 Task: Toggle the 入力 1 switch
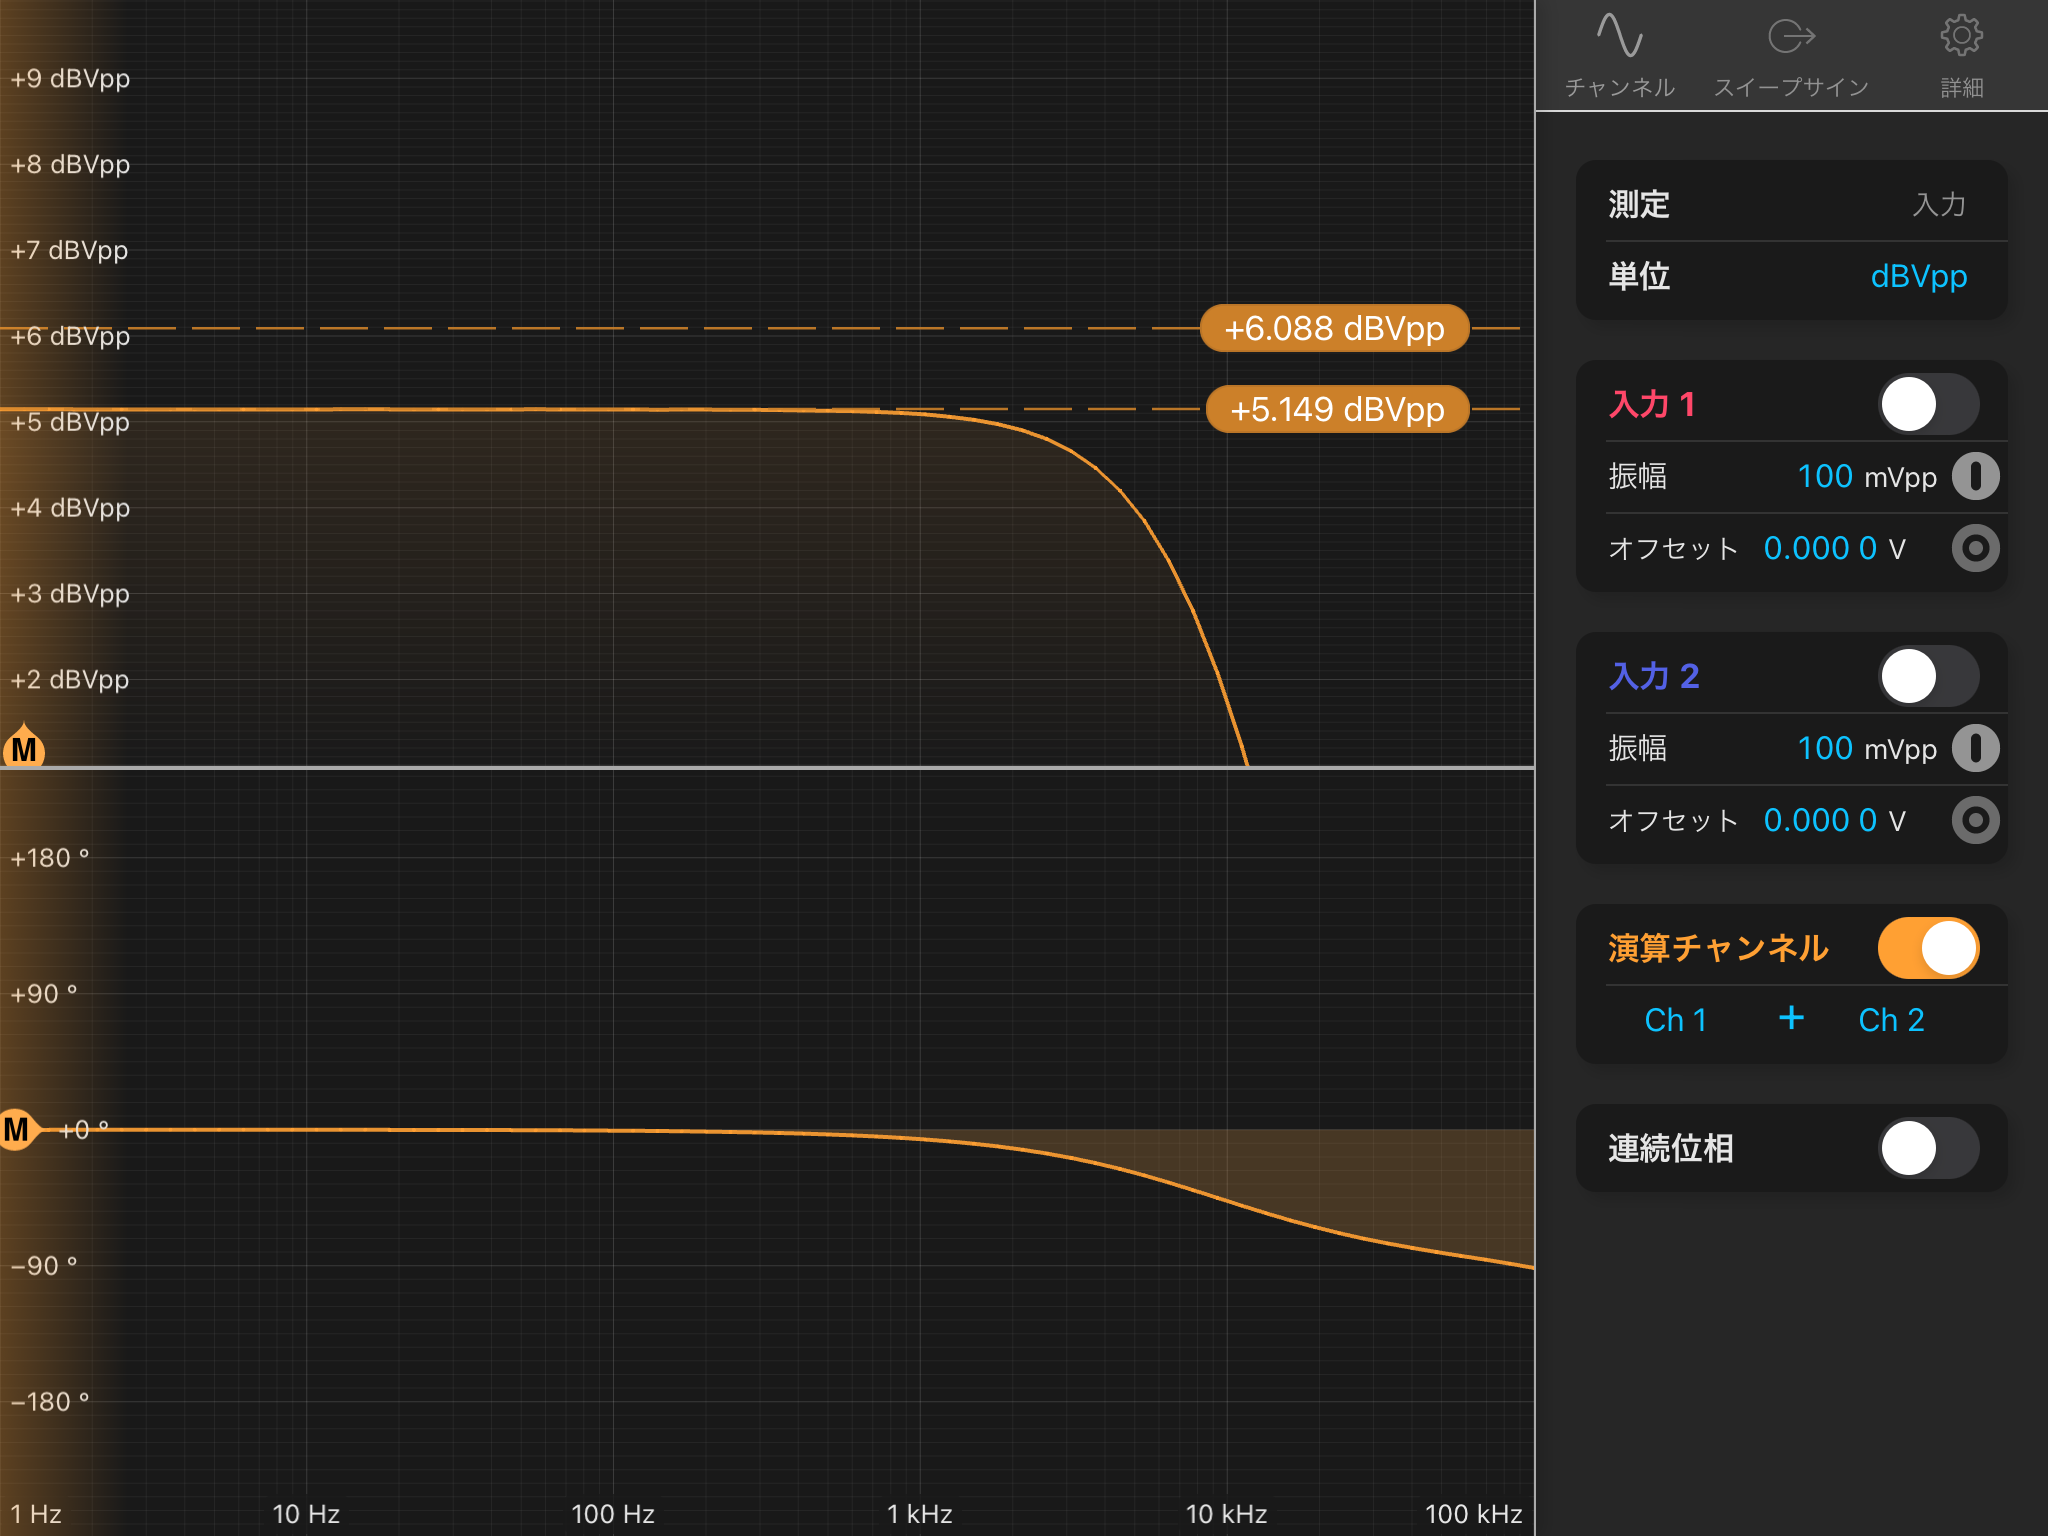click(1928, 404)
